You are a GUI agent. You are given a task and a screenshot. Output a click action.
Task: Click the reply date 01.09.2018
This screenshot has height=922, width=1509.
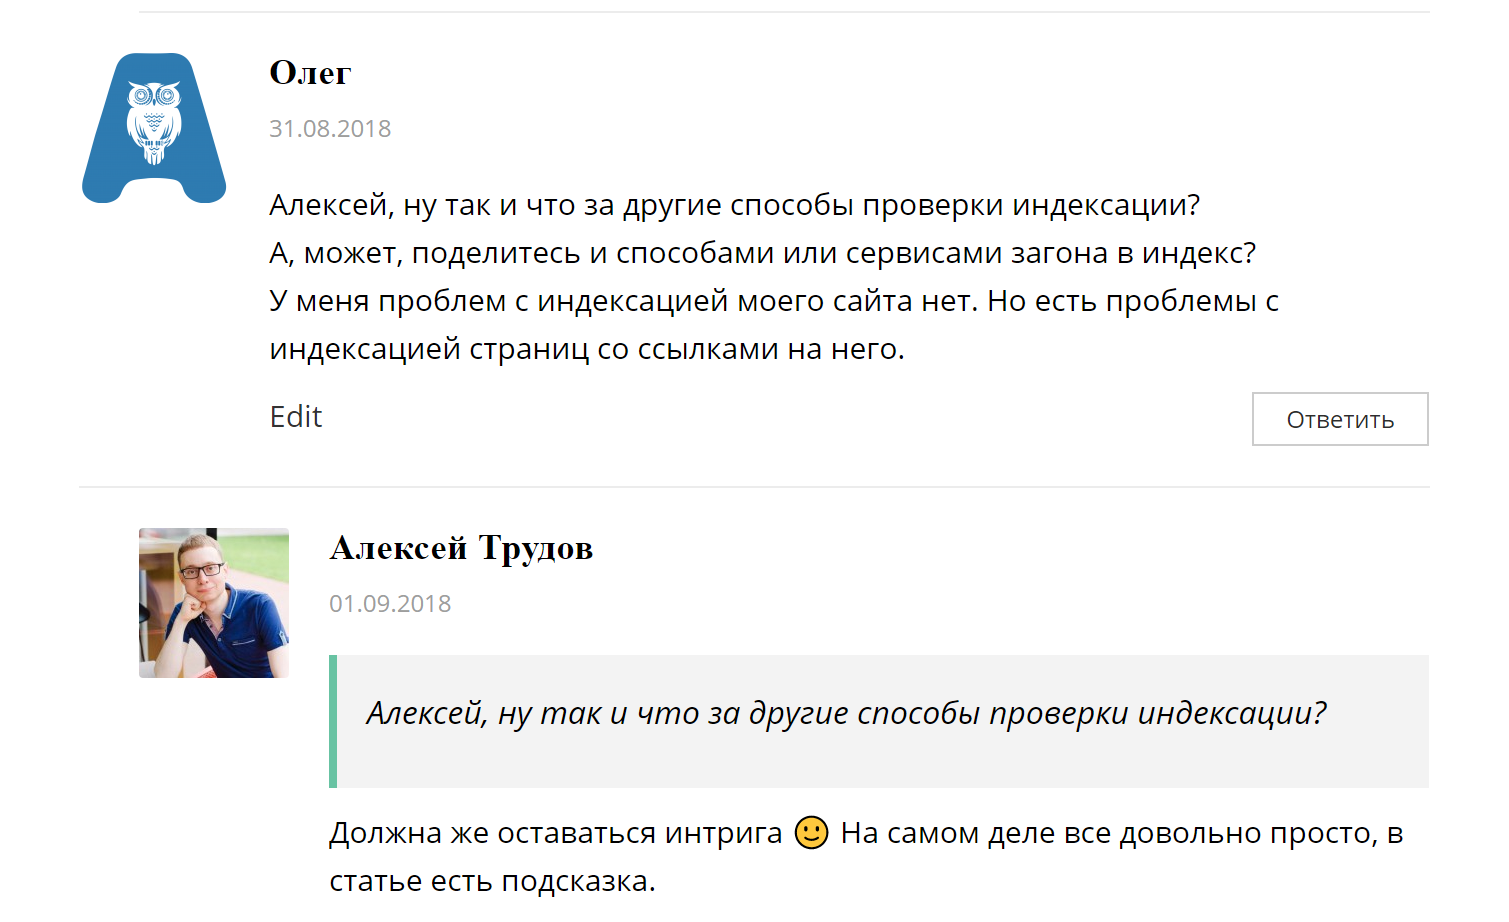(x=390, y=604)
